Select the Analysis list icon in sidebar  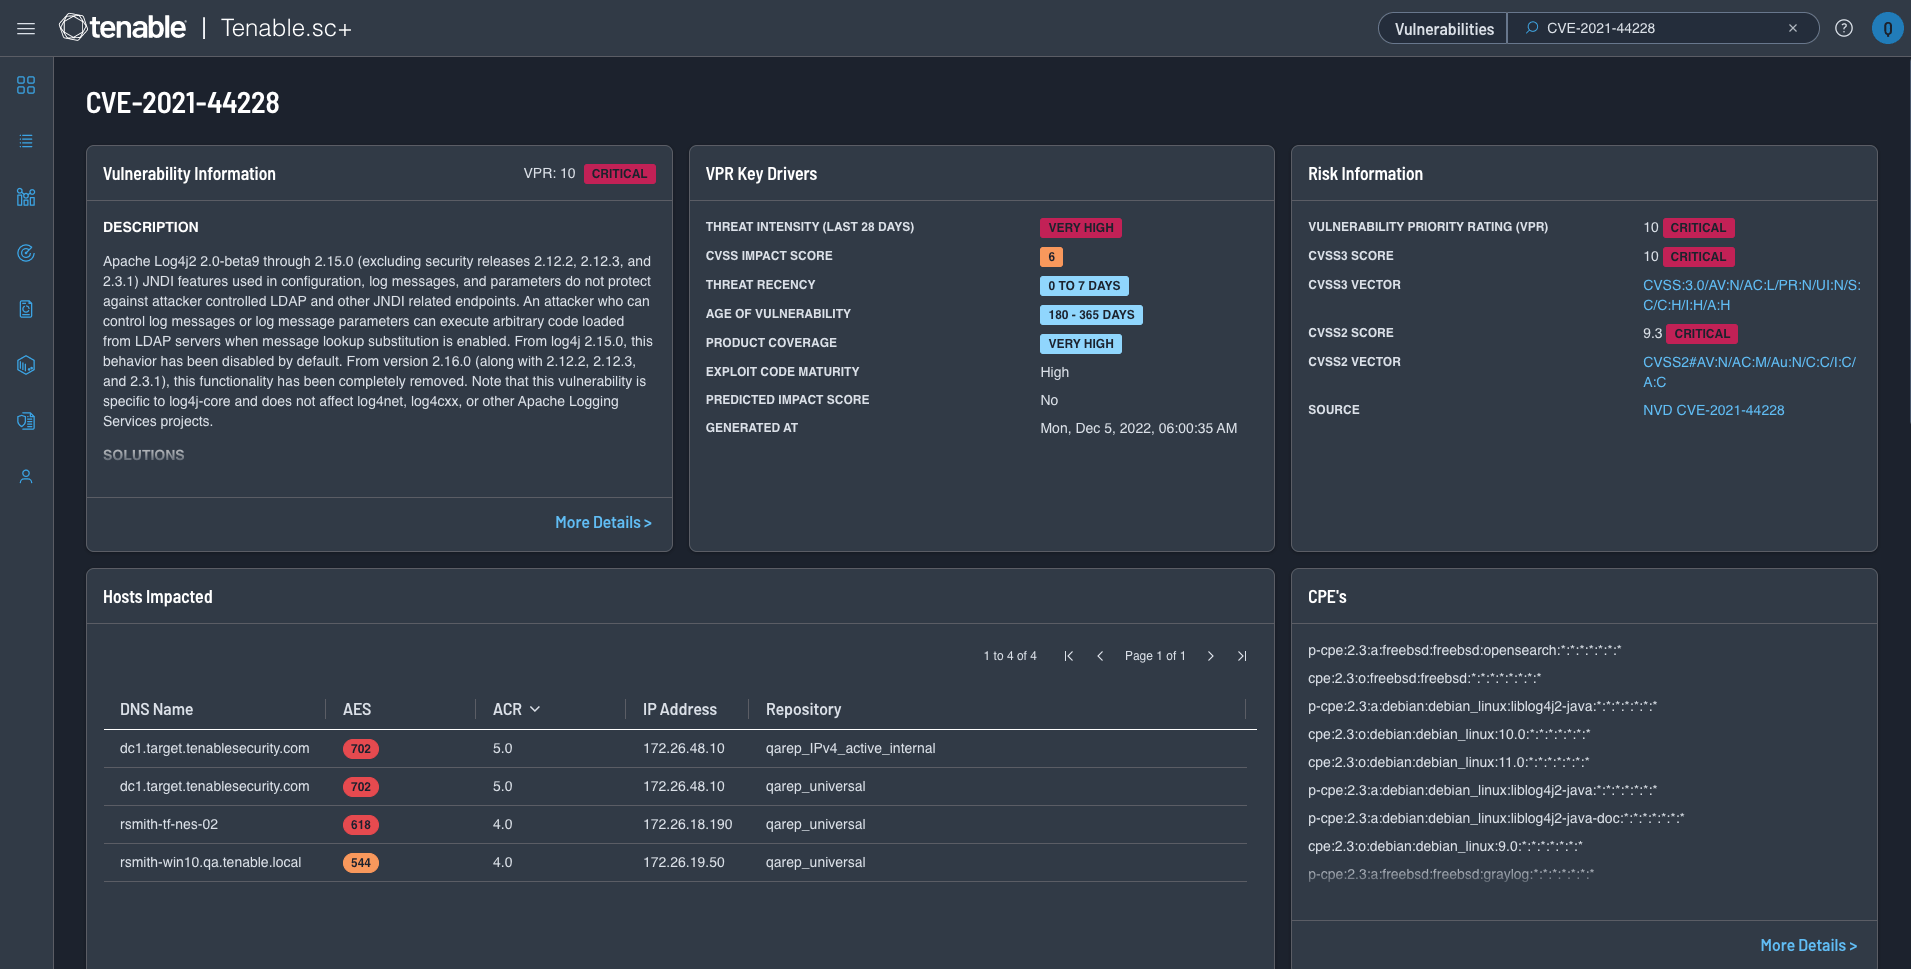25,141
